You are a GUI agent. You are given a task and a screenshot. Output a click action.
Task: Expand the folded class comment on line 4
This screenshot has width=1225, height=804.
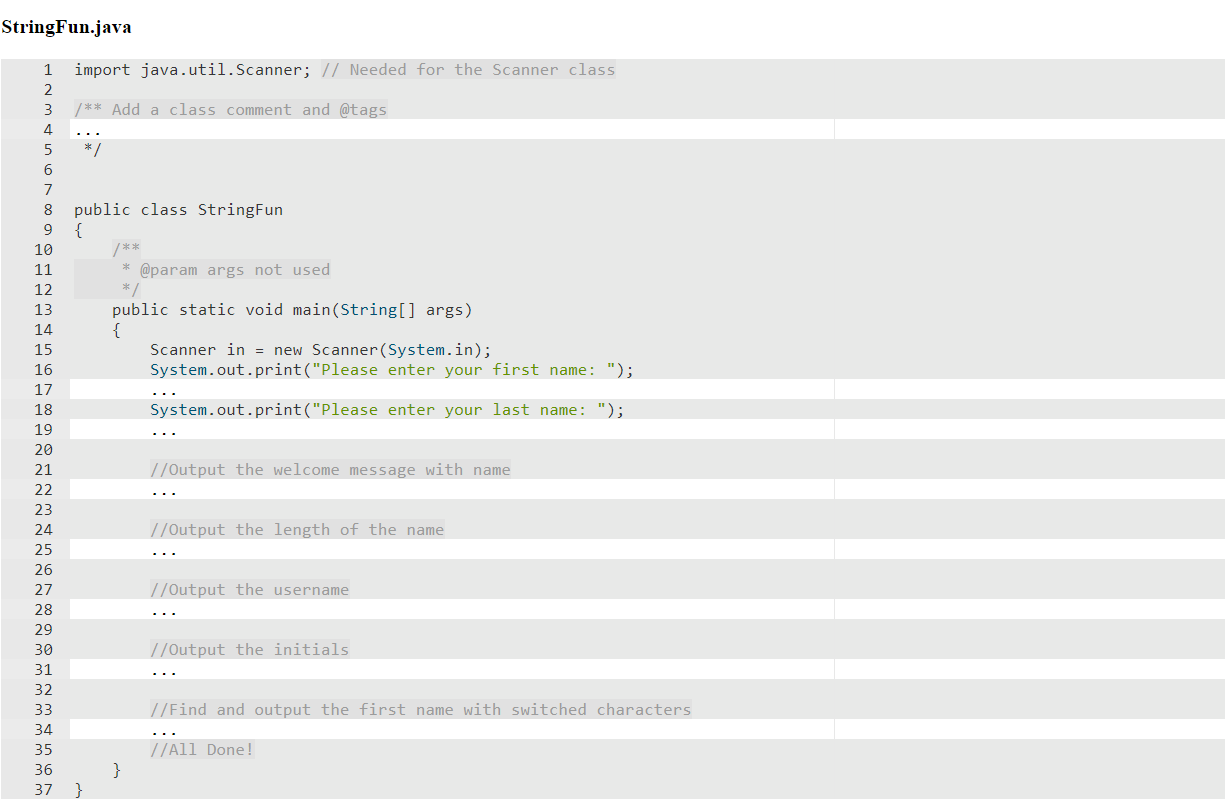pyautogui.click(x=87, y=129)
